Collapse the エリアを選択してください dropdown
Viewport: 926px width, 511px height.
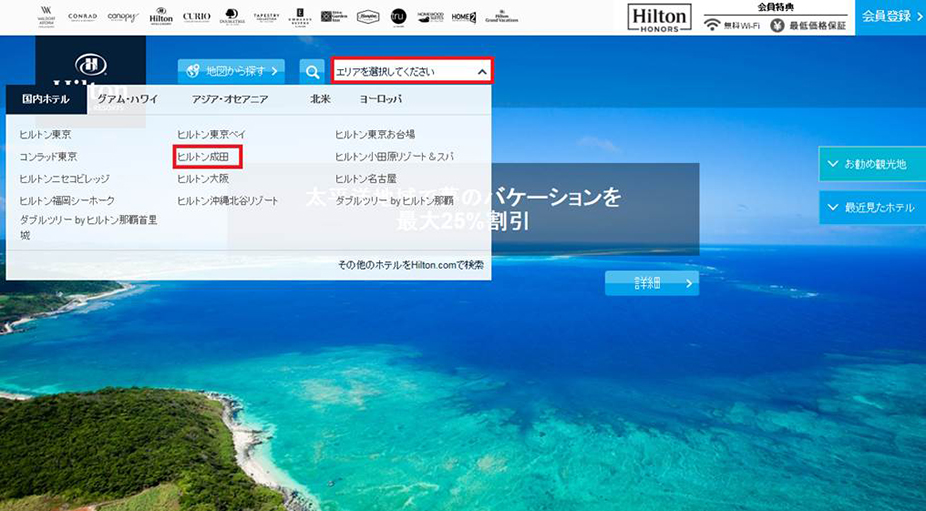(x=412, y=71)
